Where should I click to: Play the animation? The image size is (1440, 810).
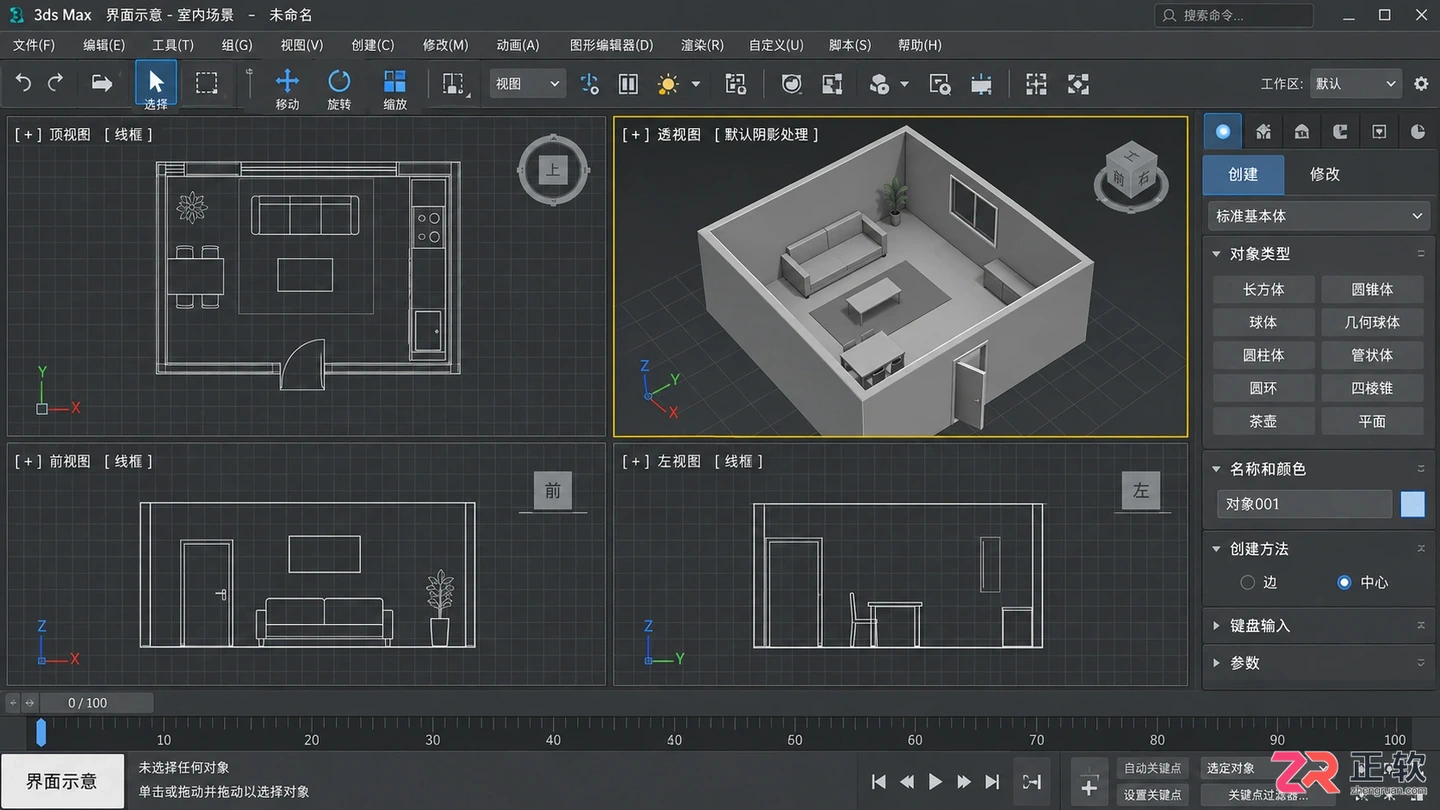coord(935,781)
